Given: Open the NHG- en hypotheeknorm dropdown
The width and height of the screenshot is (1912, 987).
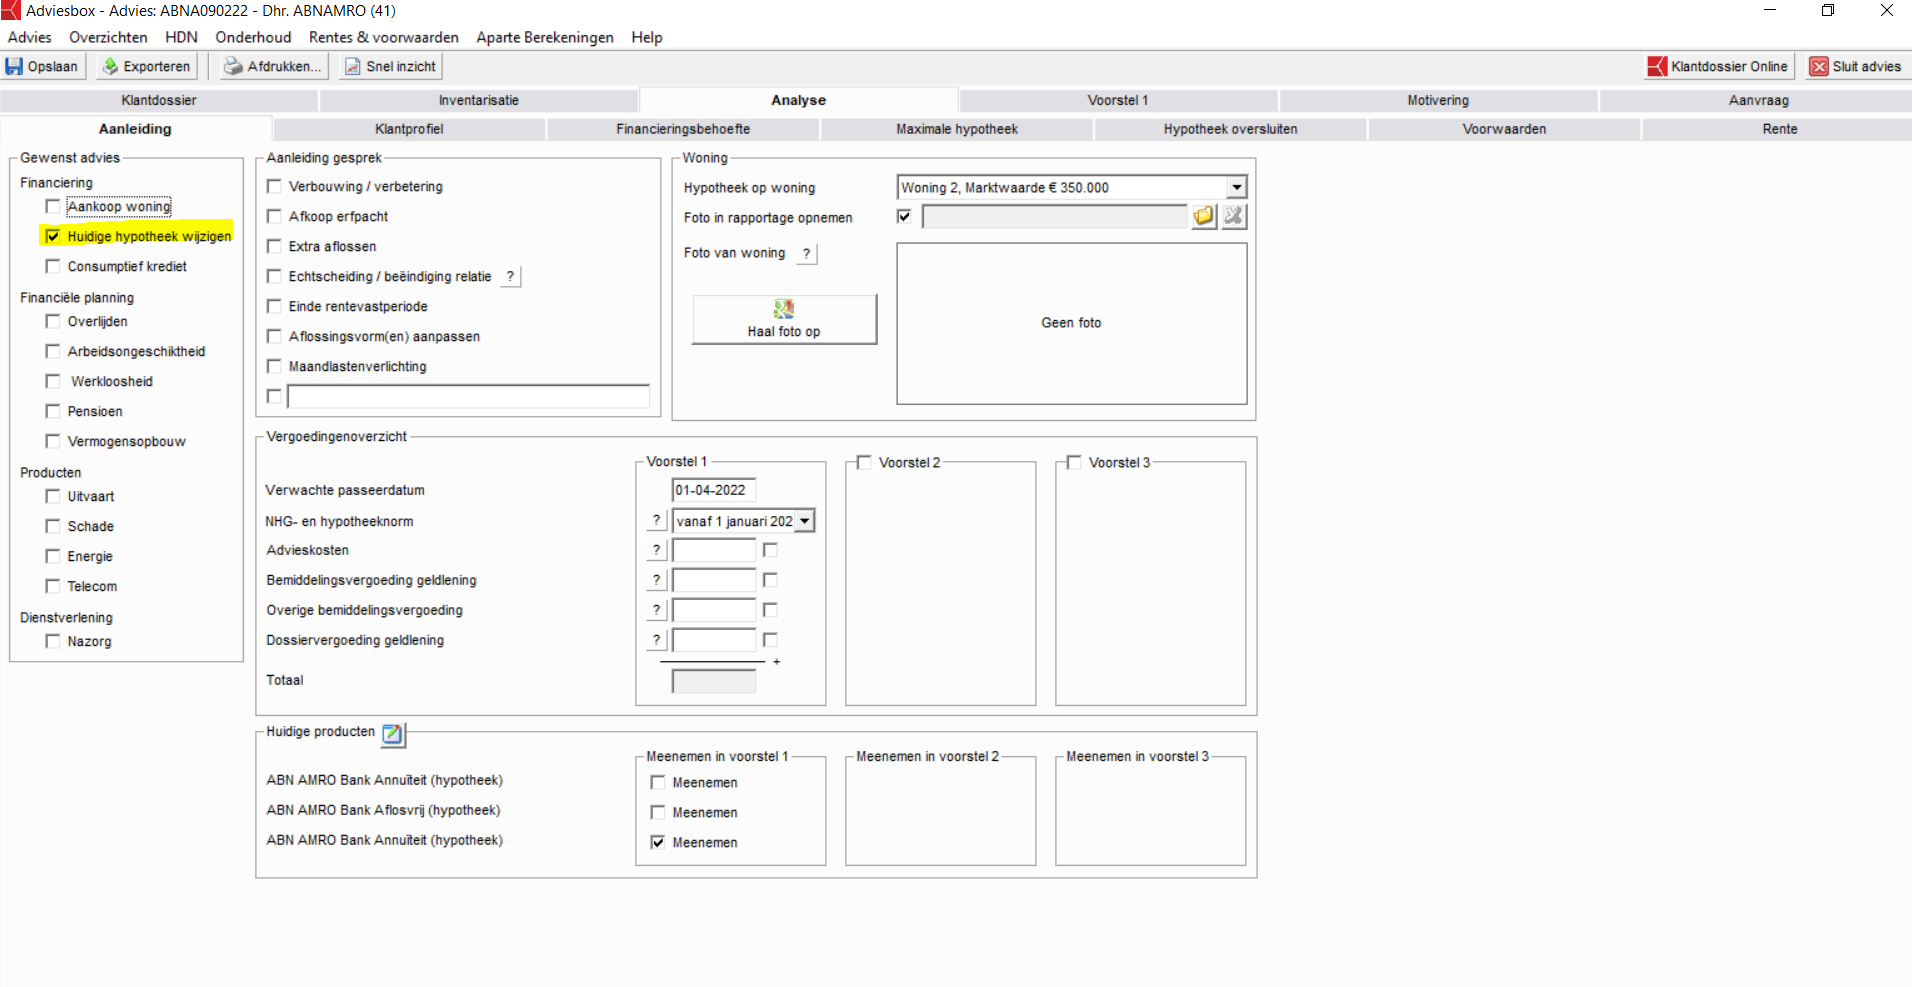Looking at the screenshot, I should (805, 521).
